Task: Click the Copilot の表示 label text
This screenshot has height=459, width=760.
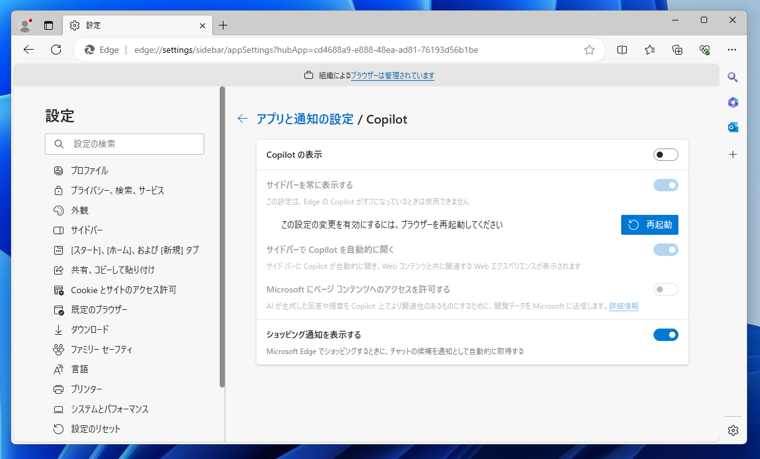Action: (294, 155)
